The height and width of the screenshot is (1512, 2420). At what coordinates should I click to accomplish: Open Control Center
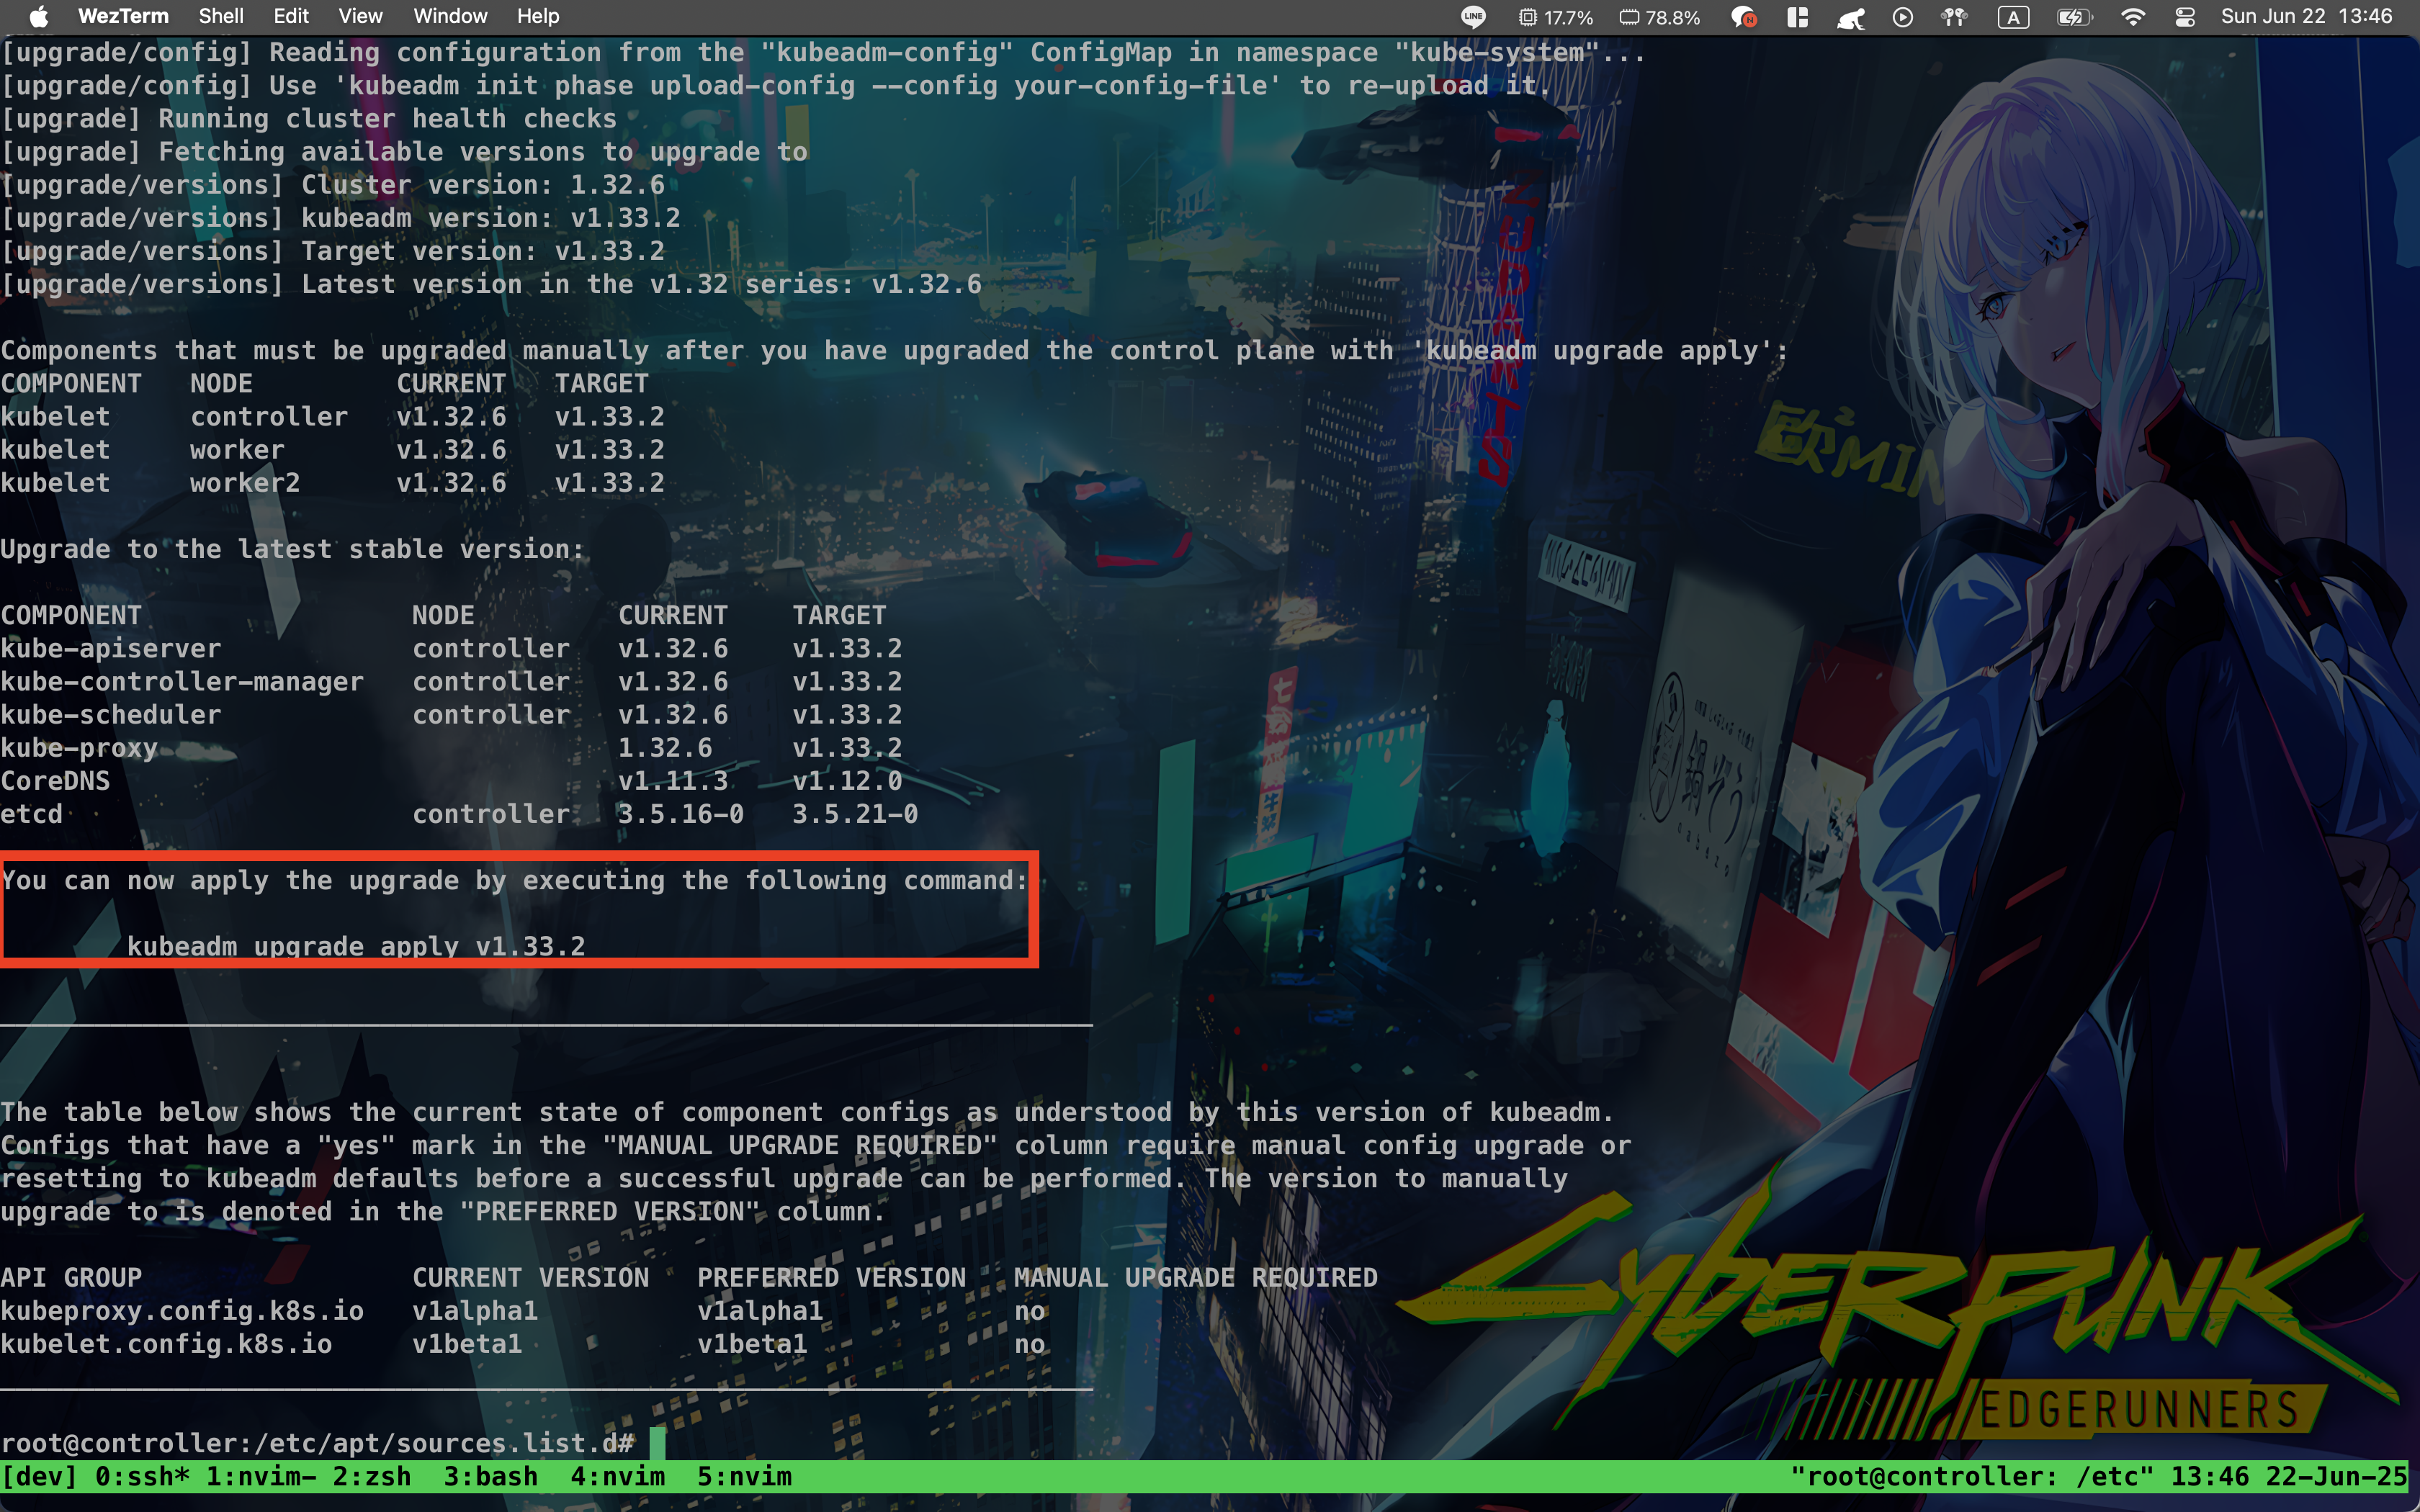click(x=2185, y=17)
